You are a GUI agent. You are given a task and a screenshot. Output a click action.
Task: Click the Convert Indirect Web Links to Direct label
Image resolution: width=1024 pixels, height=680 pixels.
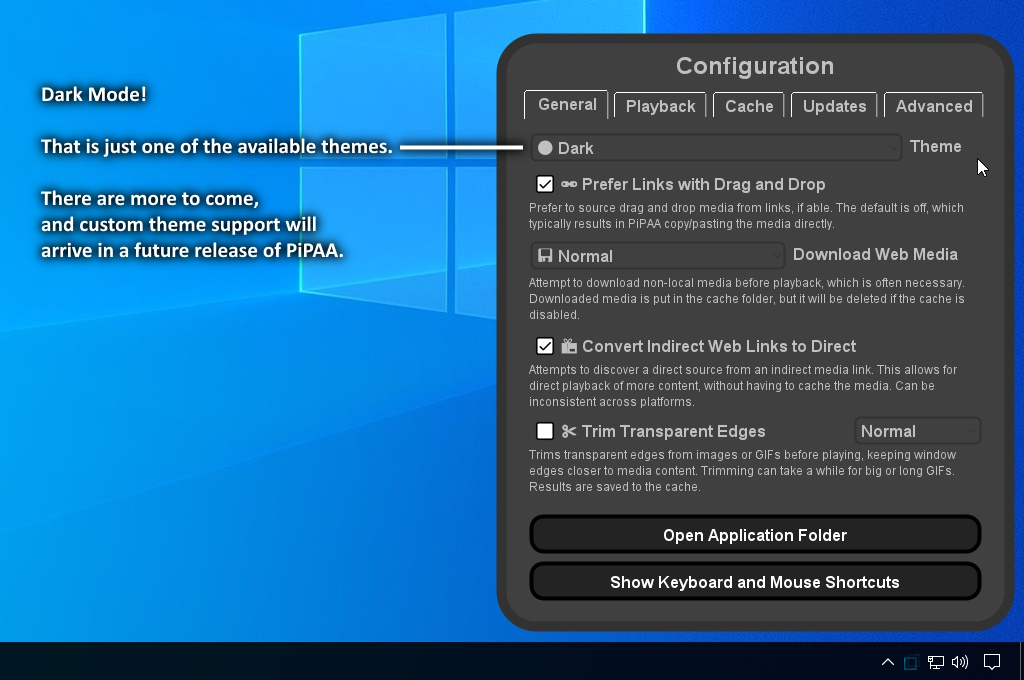point(719,346)
